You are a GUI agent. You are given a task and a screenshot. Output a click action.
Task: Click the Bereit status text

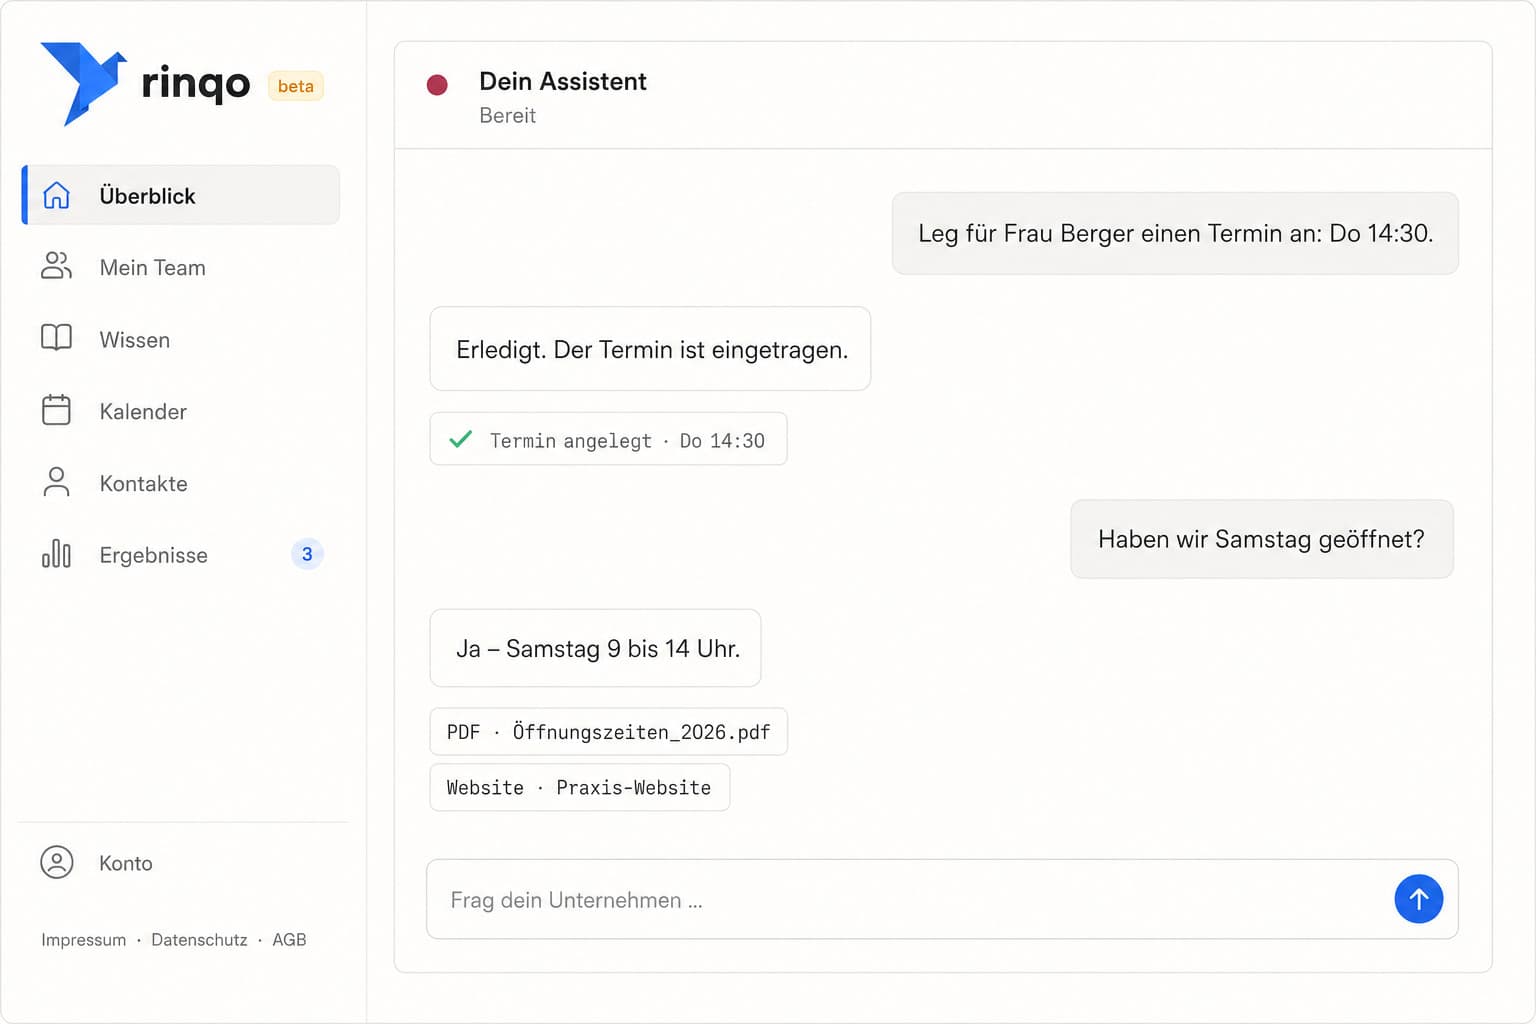coord(508,116)
